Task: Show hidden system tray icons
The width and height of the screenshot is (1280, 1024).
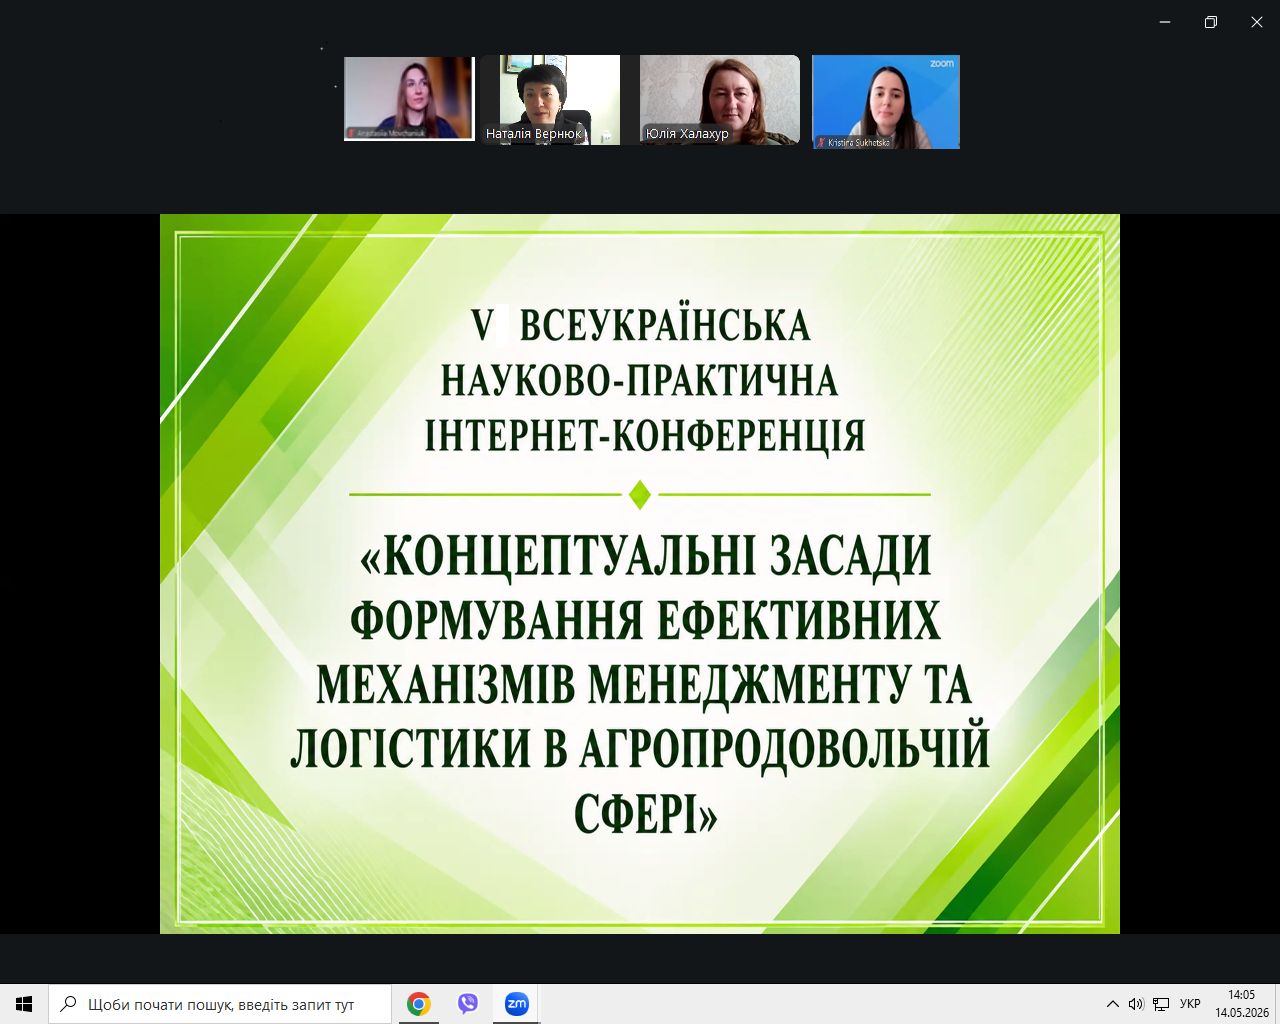Action: 1112,1004
